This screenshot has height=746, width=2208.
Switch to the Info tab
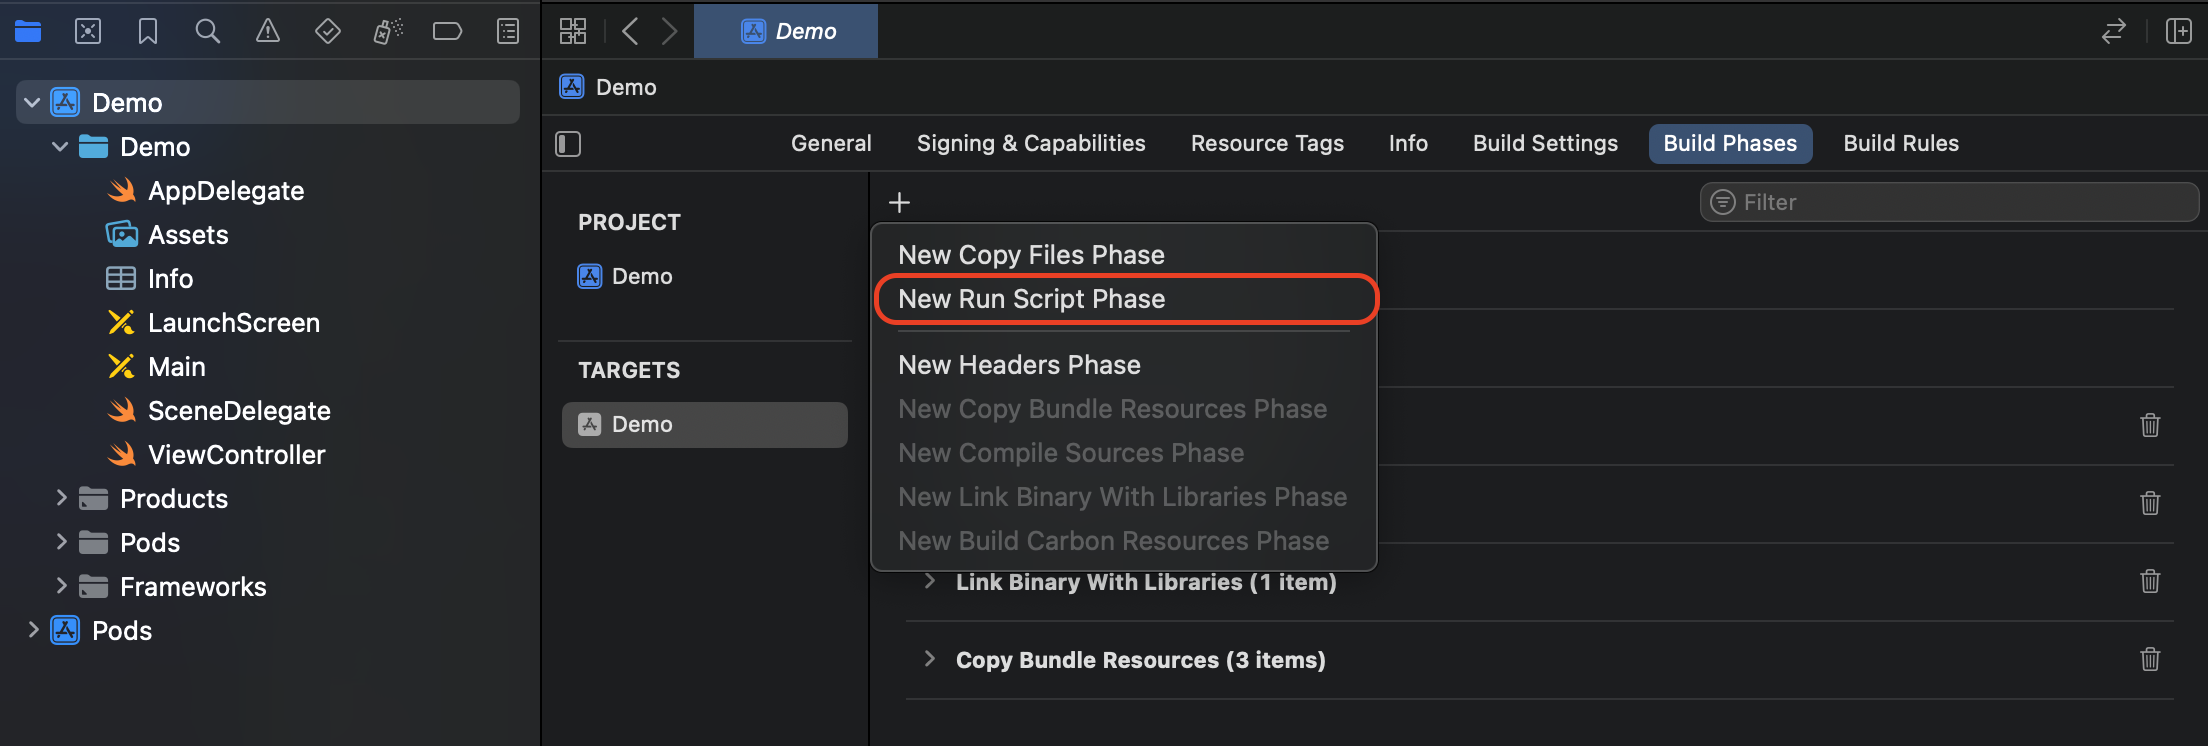pos(1408,143)
